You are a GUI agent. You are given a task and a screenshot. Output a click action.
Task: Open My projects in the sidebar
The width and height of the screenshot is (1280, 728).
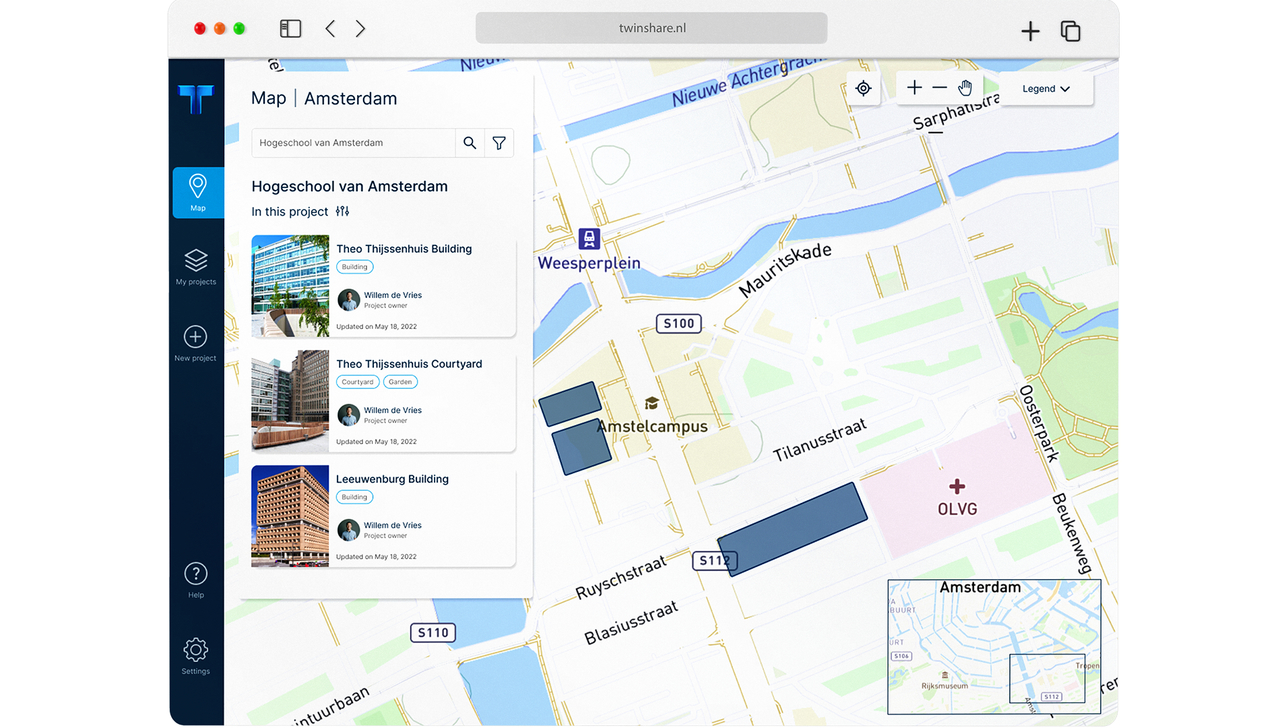[x=196, y=267]
